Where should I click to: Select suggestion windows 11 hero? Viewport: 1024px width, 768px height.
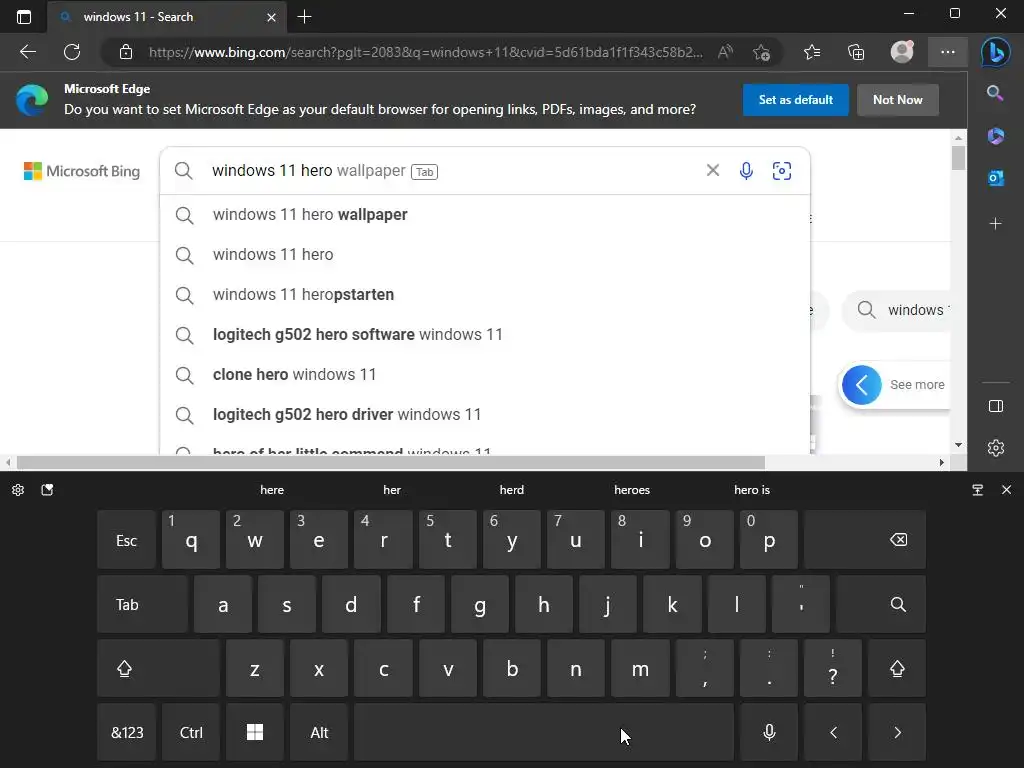pos(485,255)
